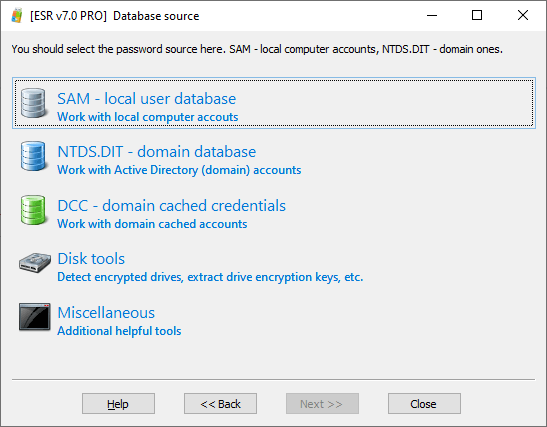
Task: Click 'Additional helpful tools' description
Action: click(119, 331)
